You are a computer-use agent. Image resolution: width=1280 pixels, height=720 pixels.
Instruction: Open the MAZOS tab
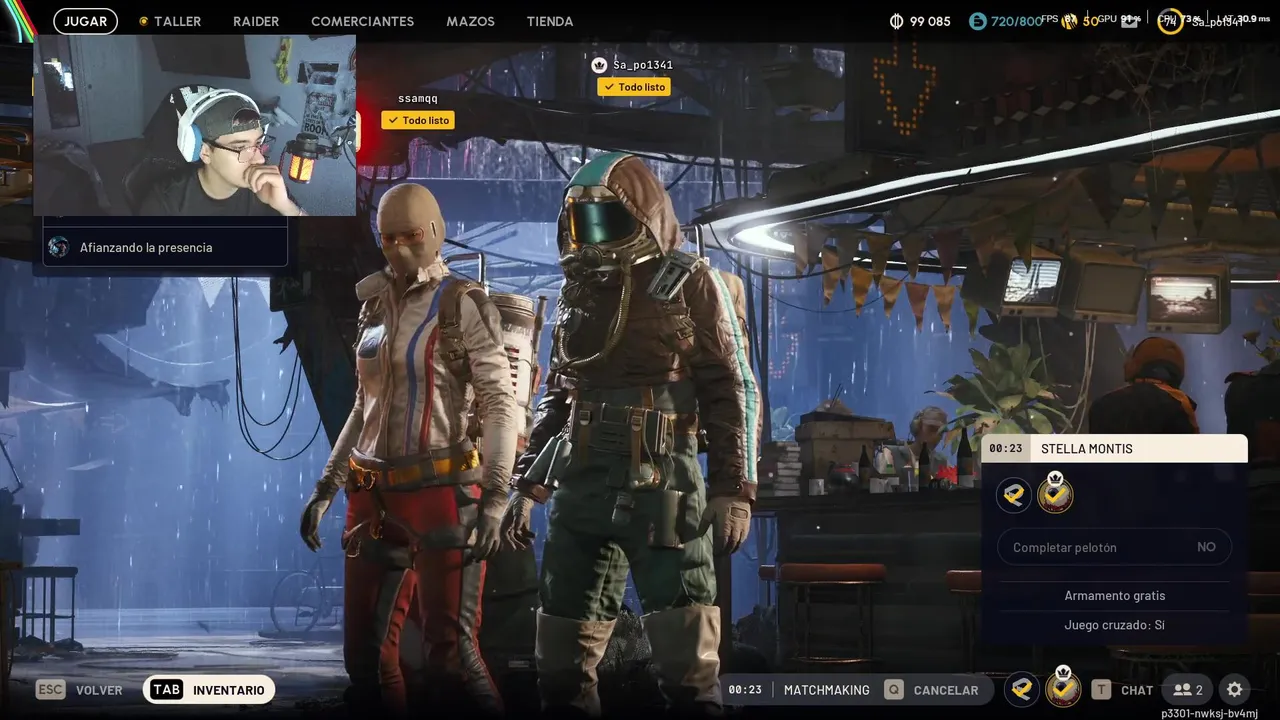pyautogui.click(x=470, y=21)
